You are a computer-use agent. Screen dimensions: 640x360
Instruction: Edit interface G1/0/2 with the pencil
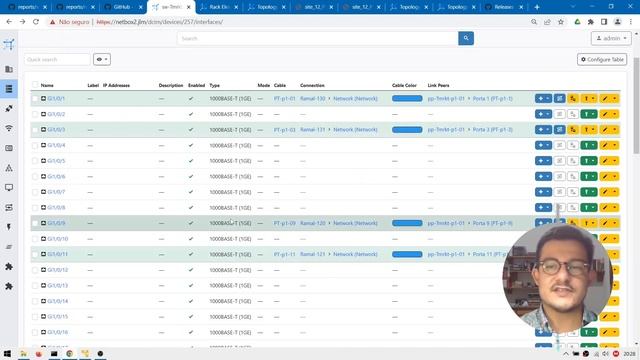pyautogui.click(x=604, y=114)
